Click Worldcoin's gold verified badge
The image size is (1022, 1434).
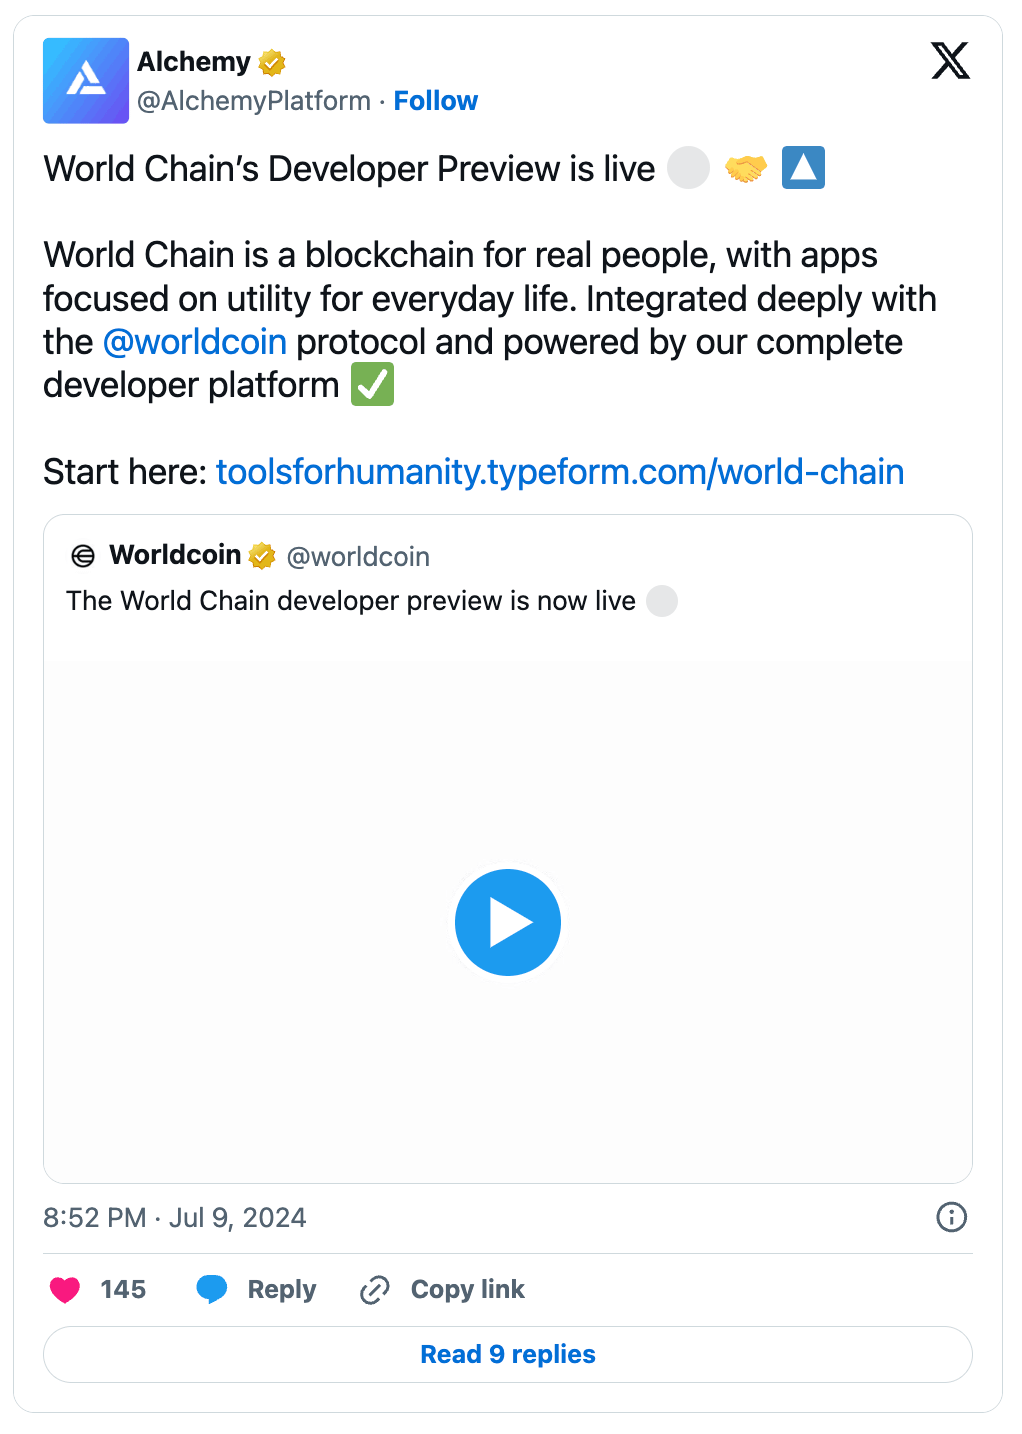pos(262,556)
